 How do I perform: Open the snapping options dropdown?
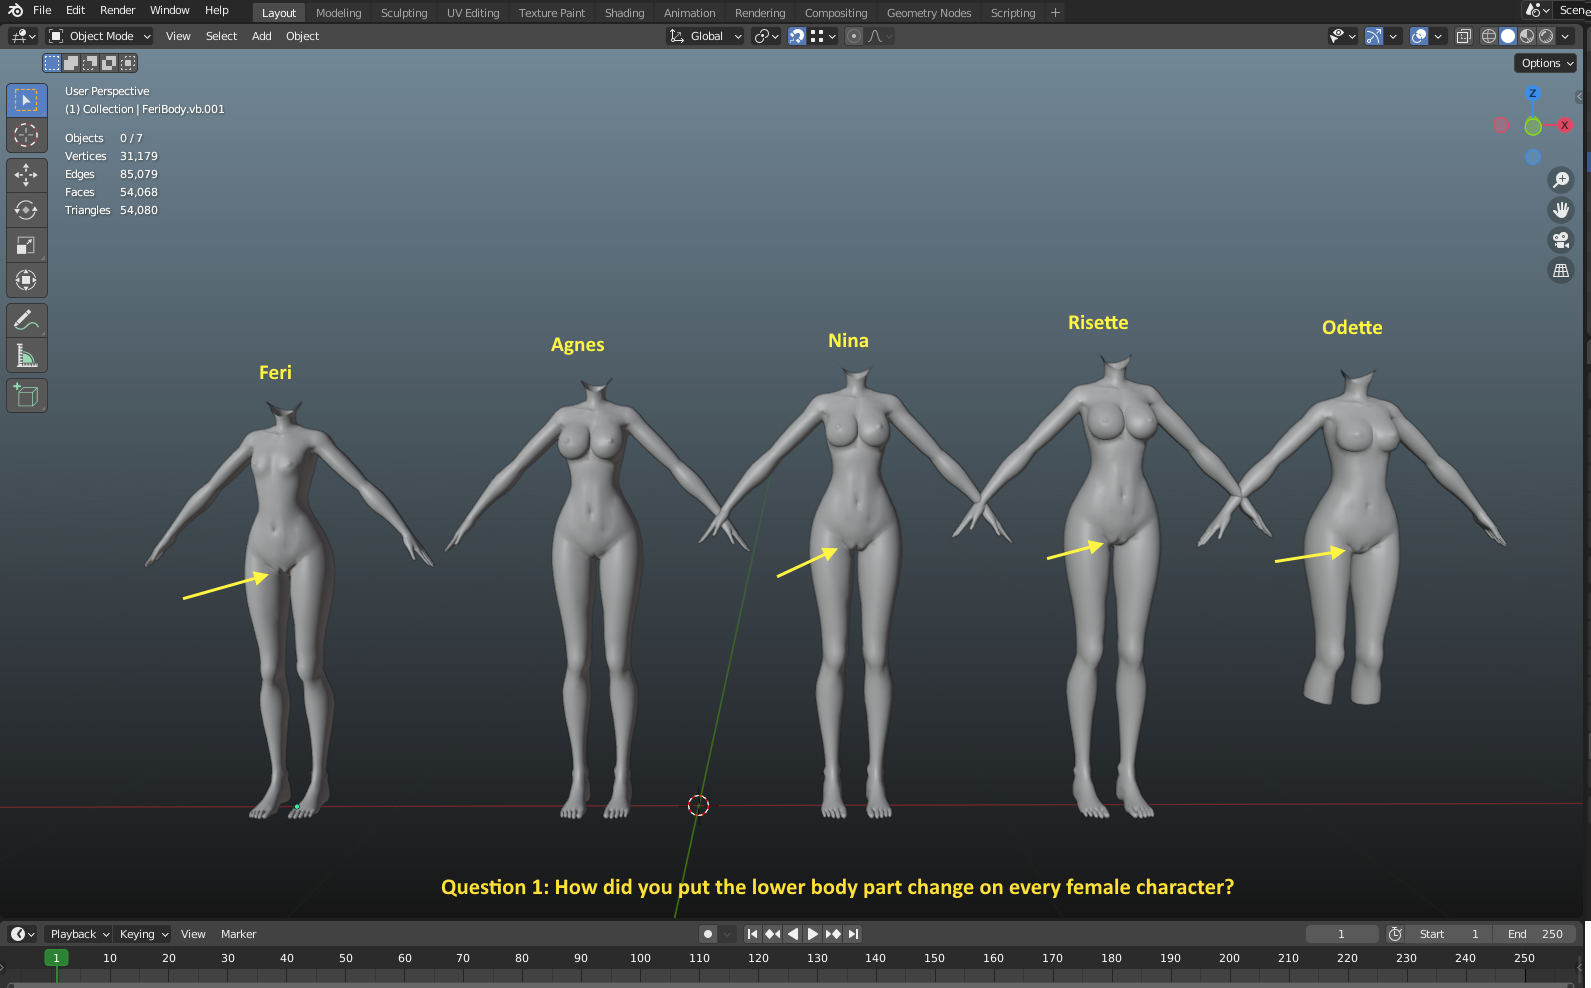[823, 36]
